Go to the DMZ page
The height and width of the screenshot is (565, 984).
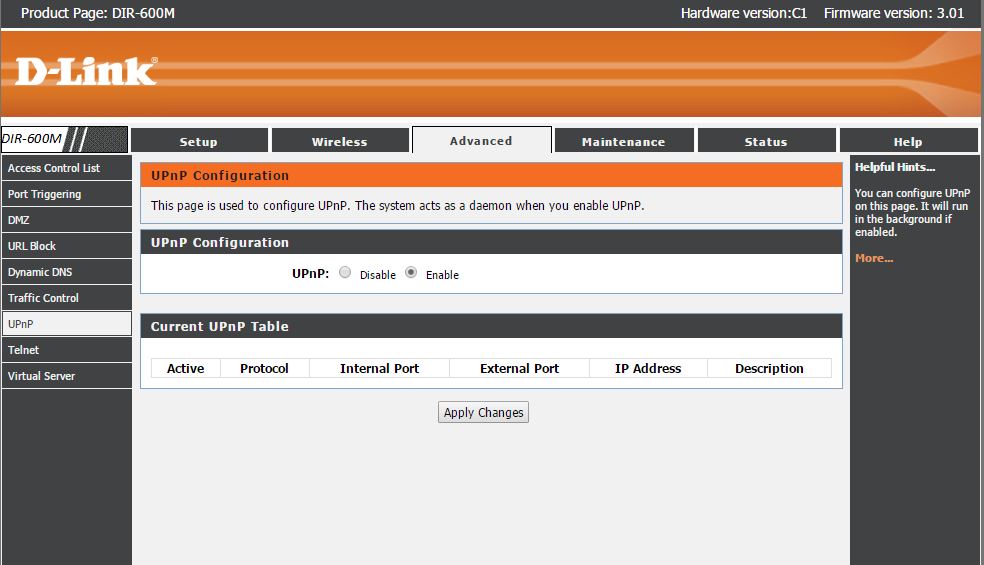click(67, 220)
